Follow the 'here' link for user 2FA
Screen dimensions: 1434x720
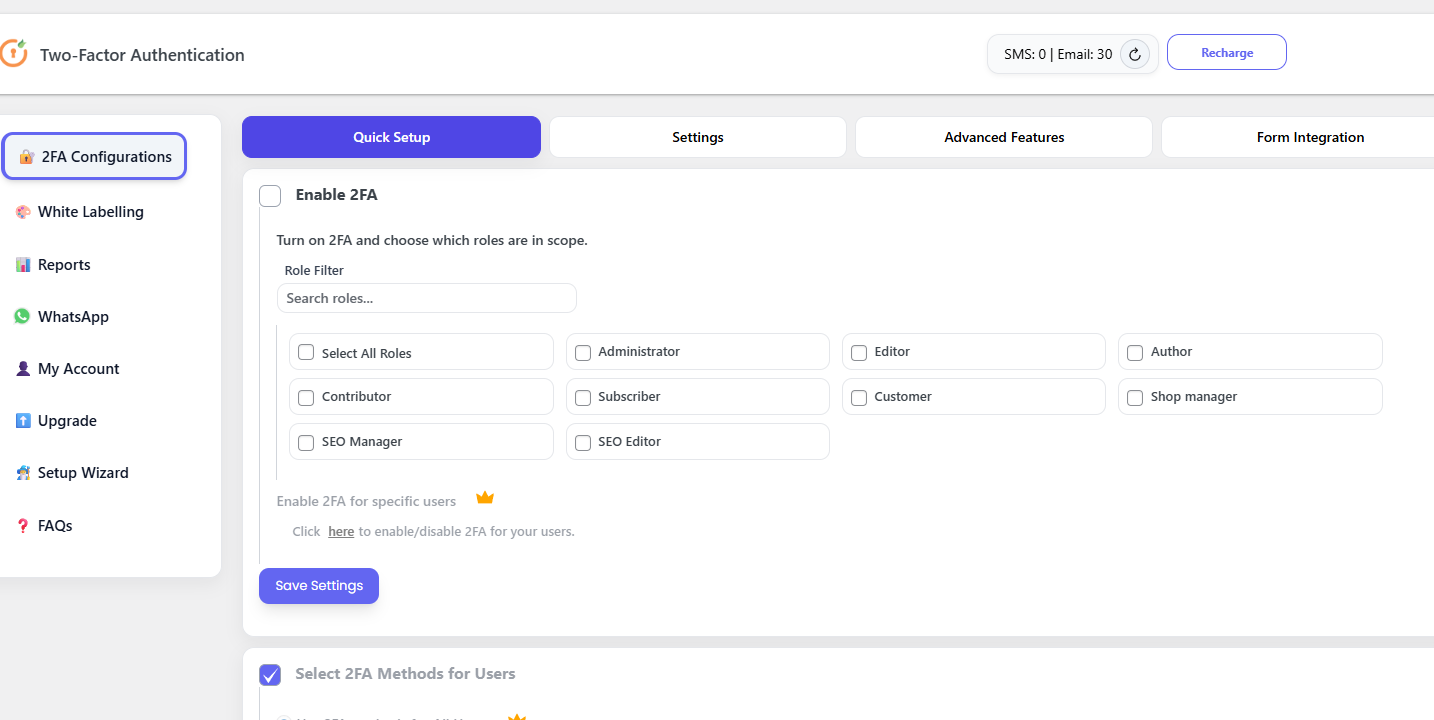(x=341, y=532)
